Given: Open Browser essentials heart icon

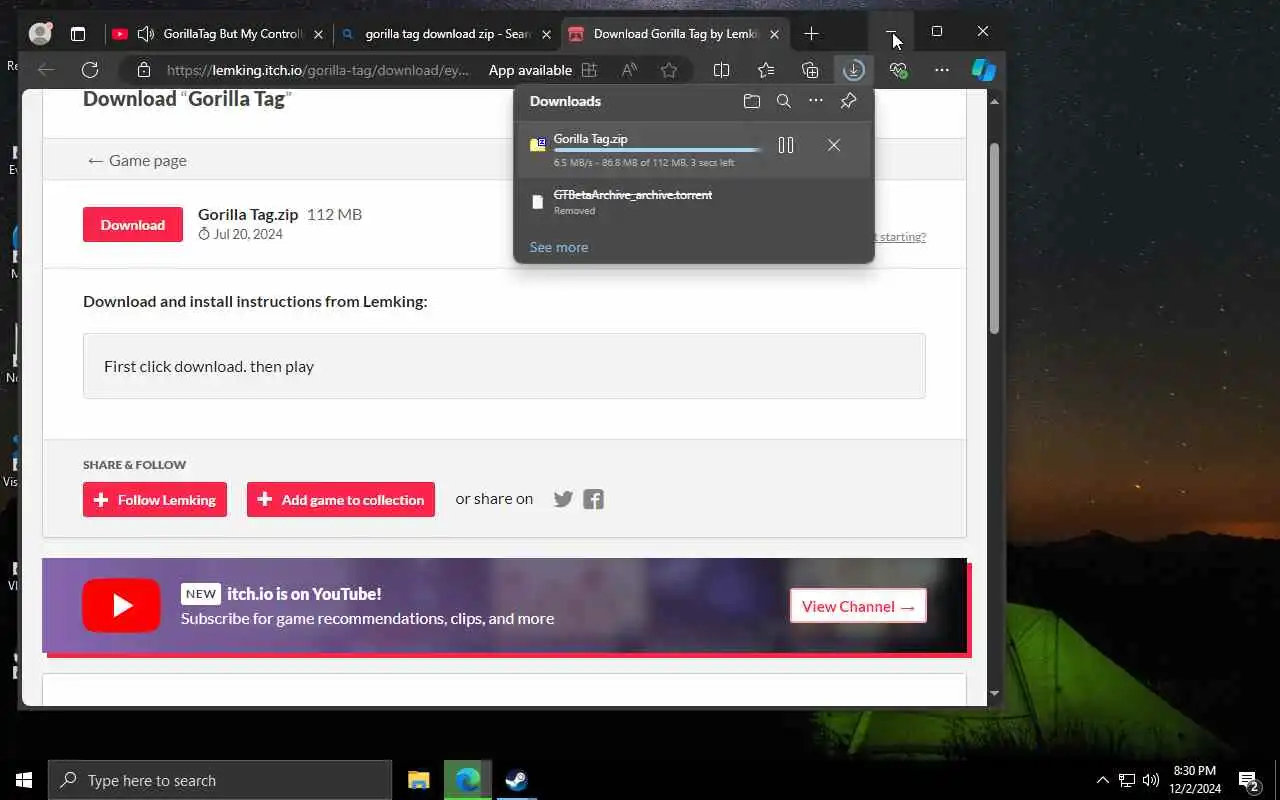Looking at the screenshot, I should point(898,70).
